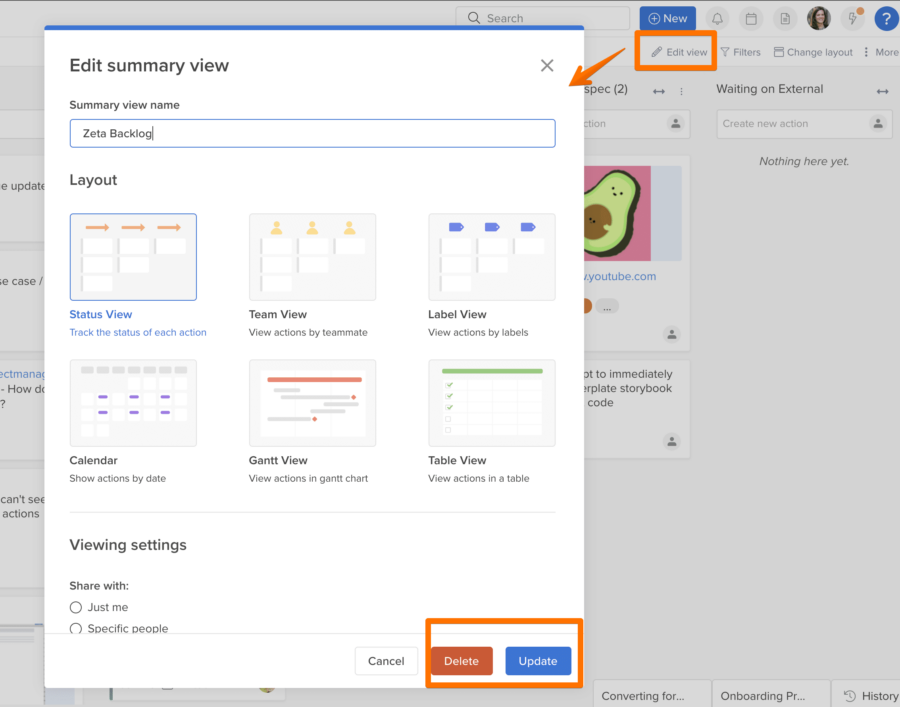Open the Filters menu
The height and width of the screenshot is (707, 900).
[x=741, y=52]
